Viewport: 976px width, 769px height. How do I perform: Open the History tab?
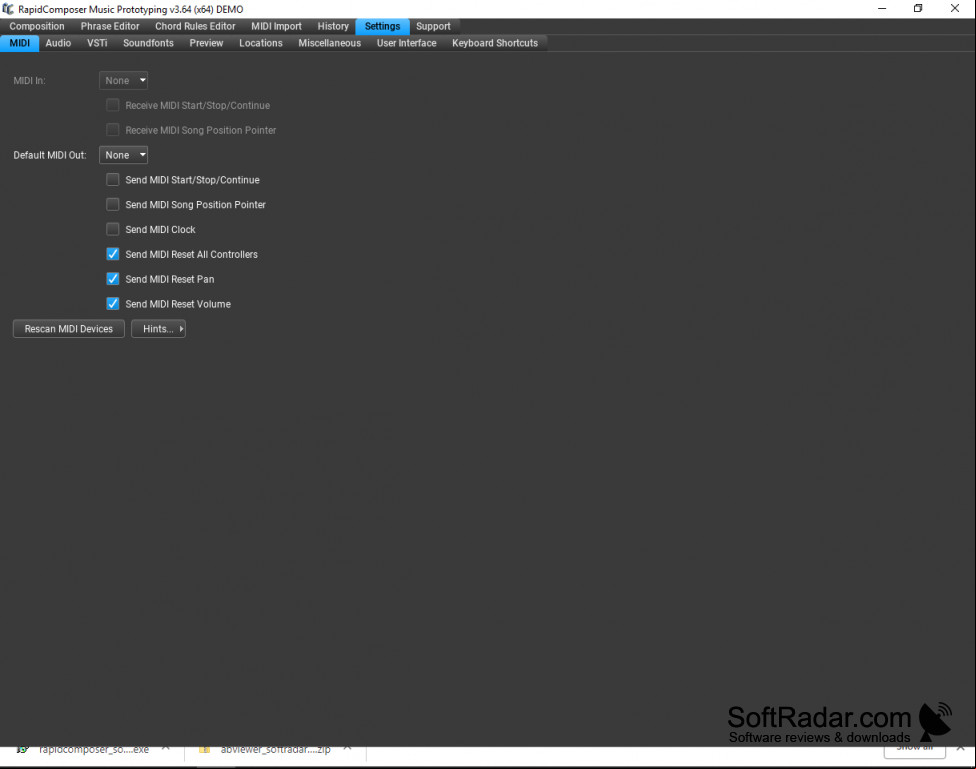pos(333,26)
